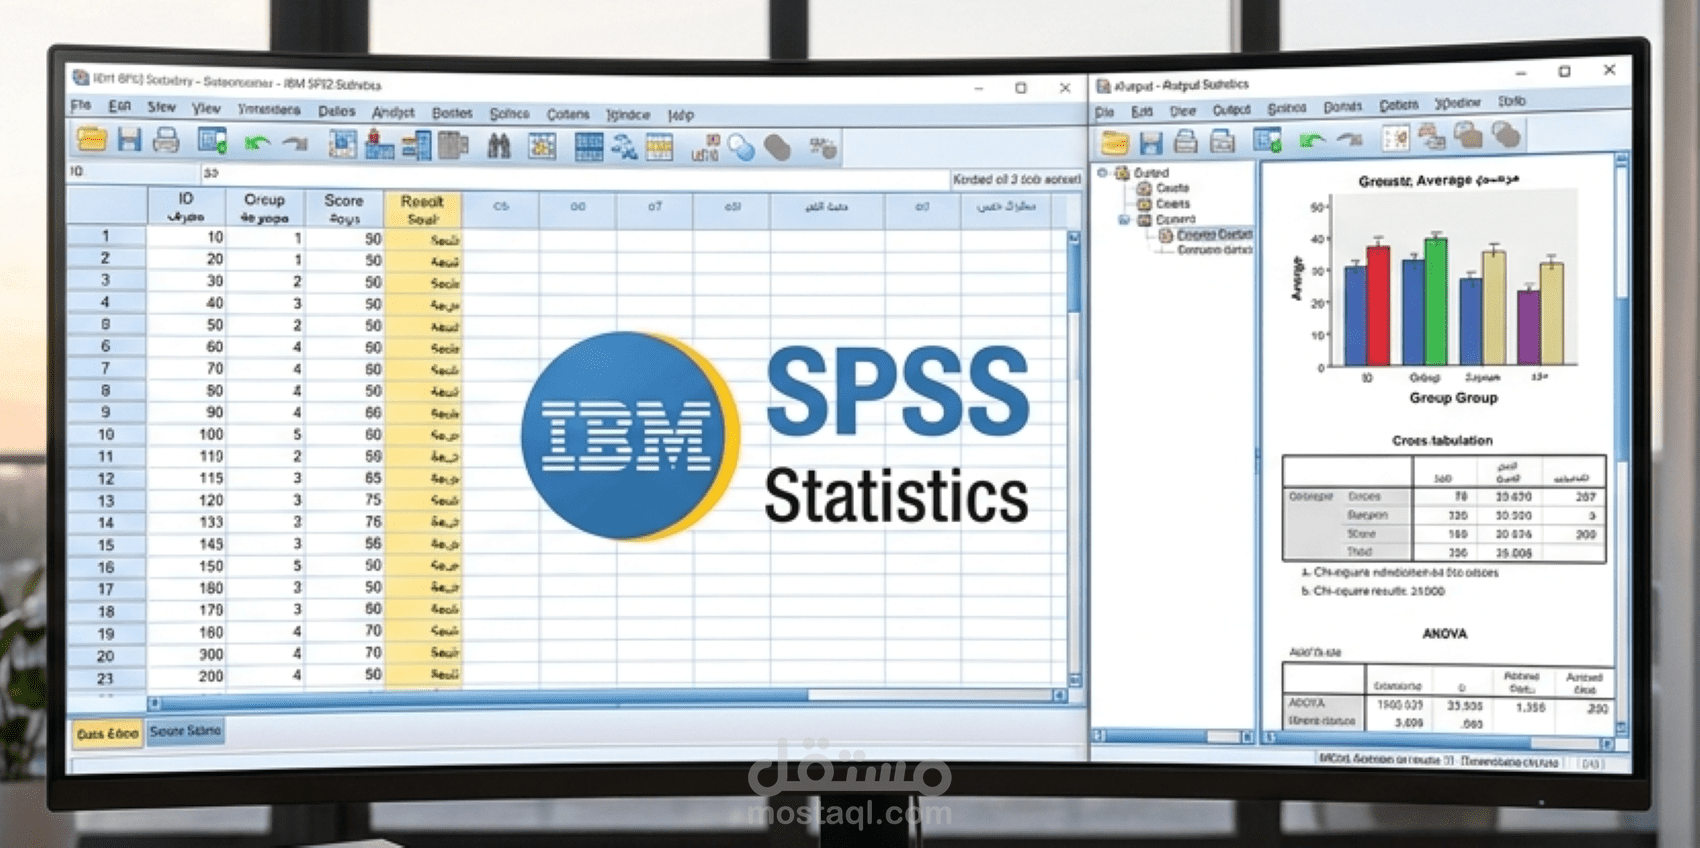Click the cell name box showing "IO"

tap(132, 172)
